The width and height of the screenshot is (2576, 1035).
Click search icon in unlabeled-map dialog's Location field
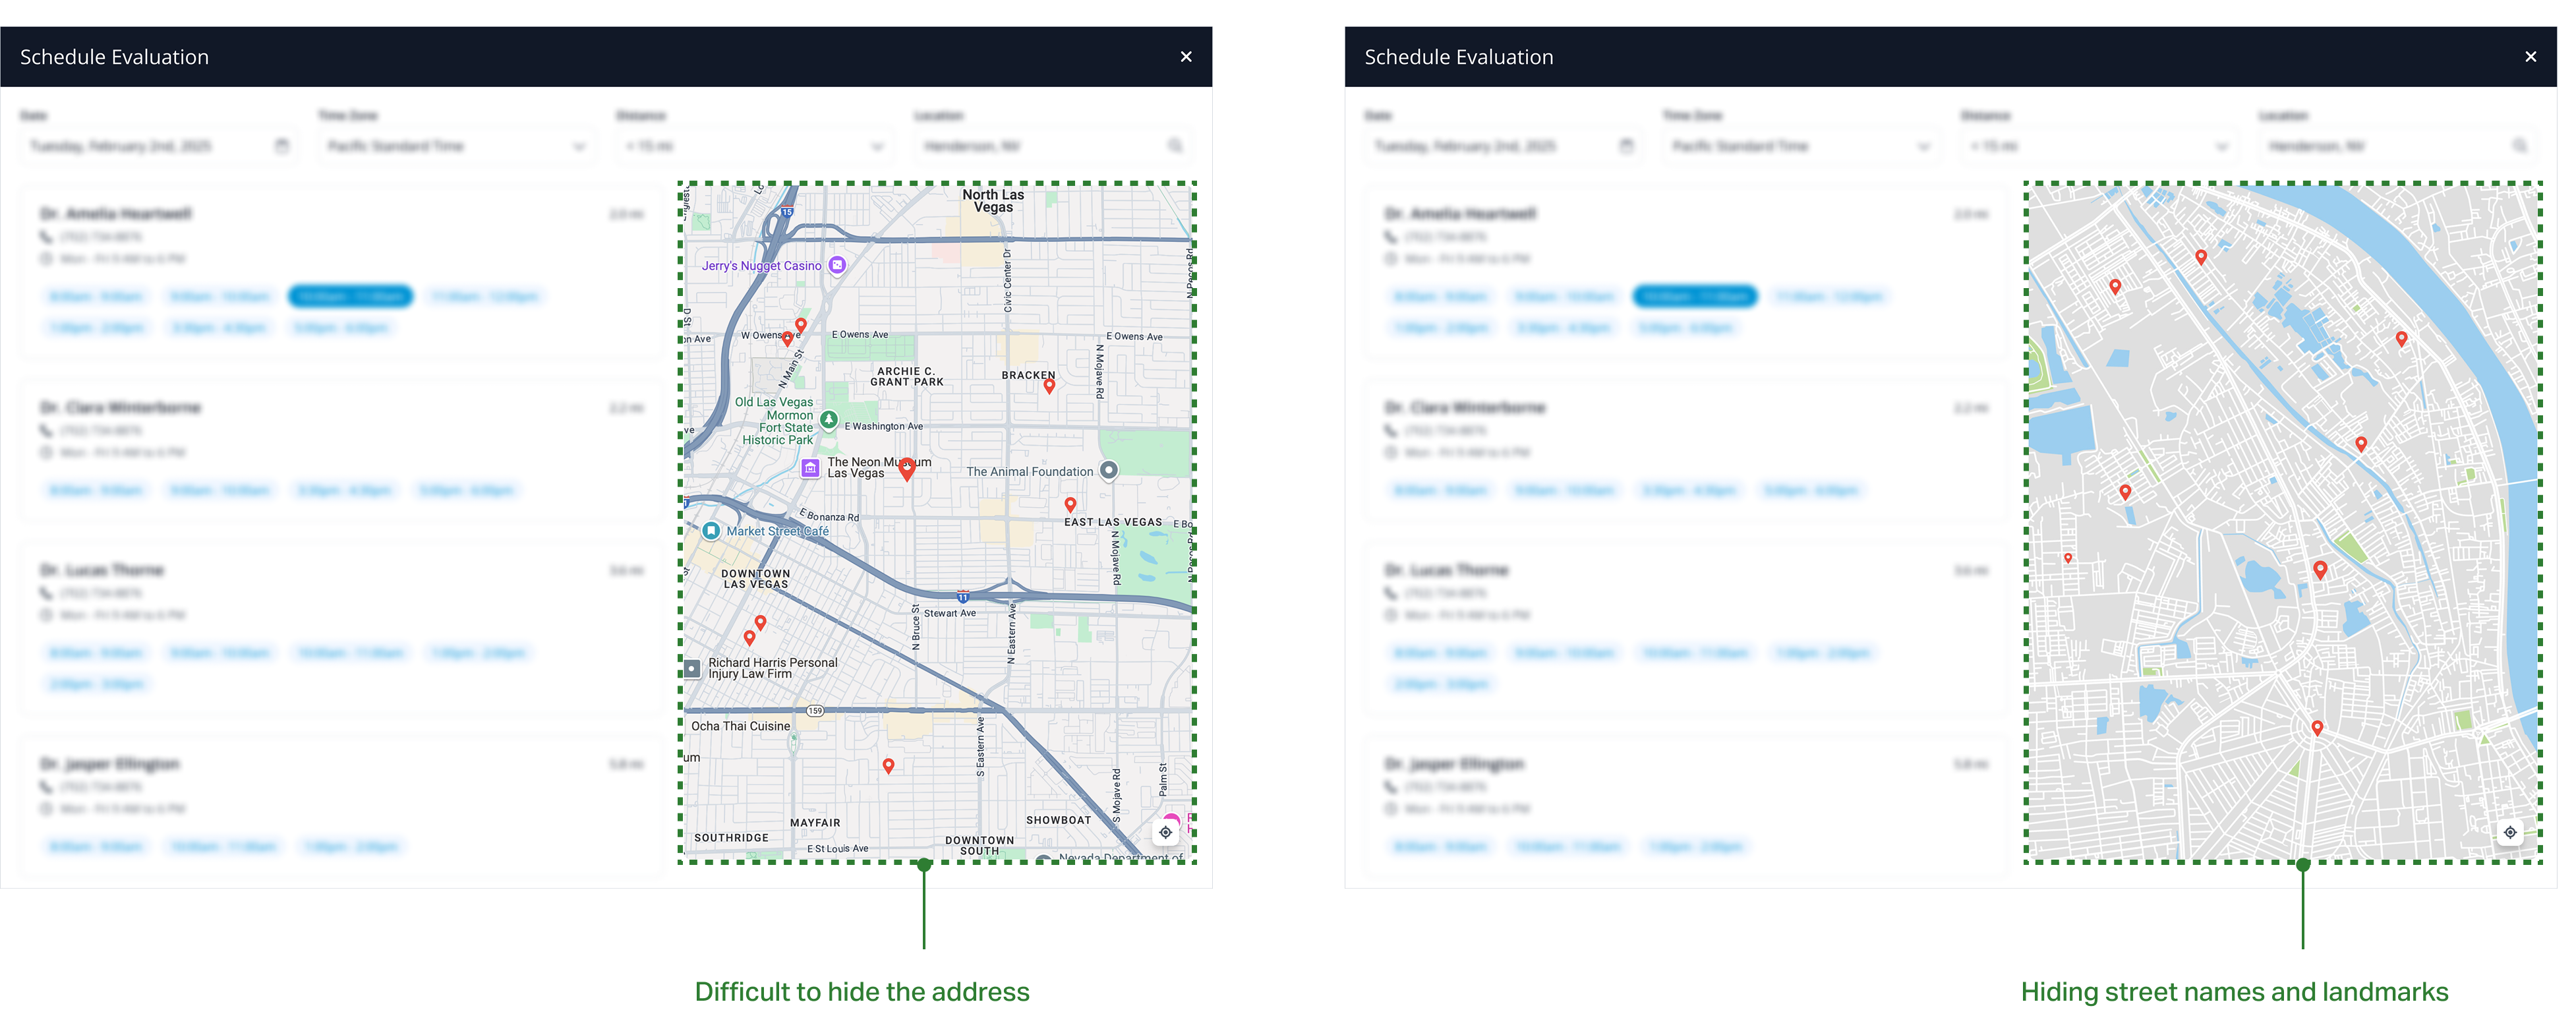(2519, 146)
